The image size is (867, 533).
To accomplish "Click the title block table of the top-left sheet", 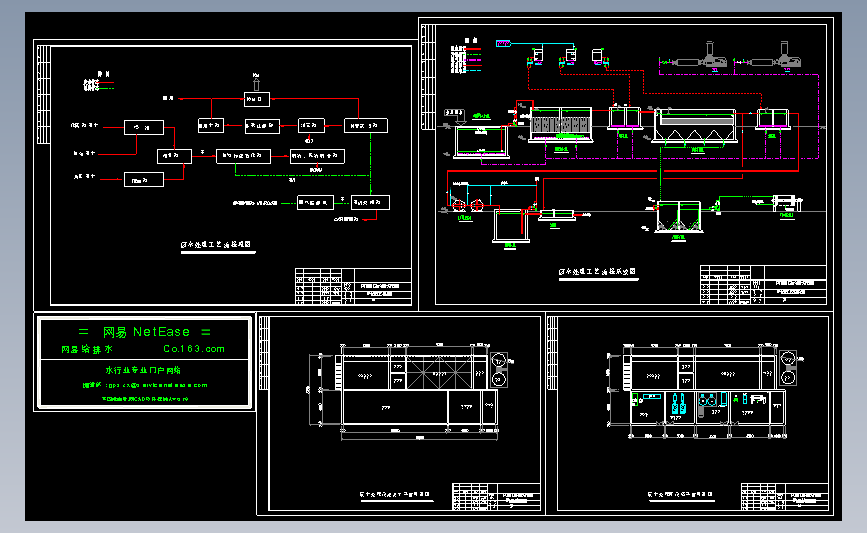I will [x=353, y=286].
